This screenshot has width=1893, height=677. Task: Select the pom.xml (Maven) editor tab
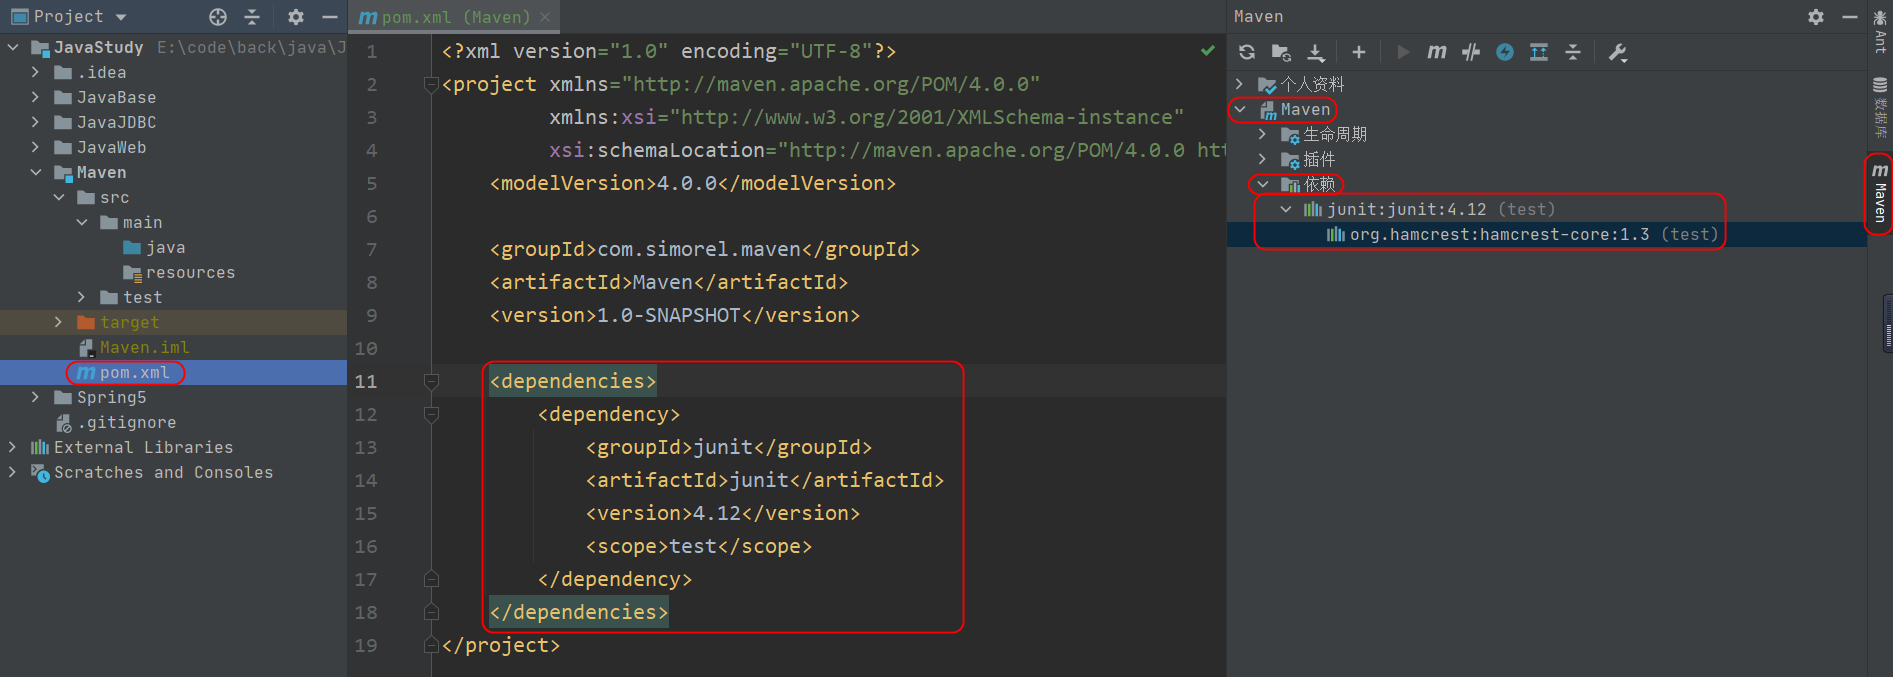(455, 17)
